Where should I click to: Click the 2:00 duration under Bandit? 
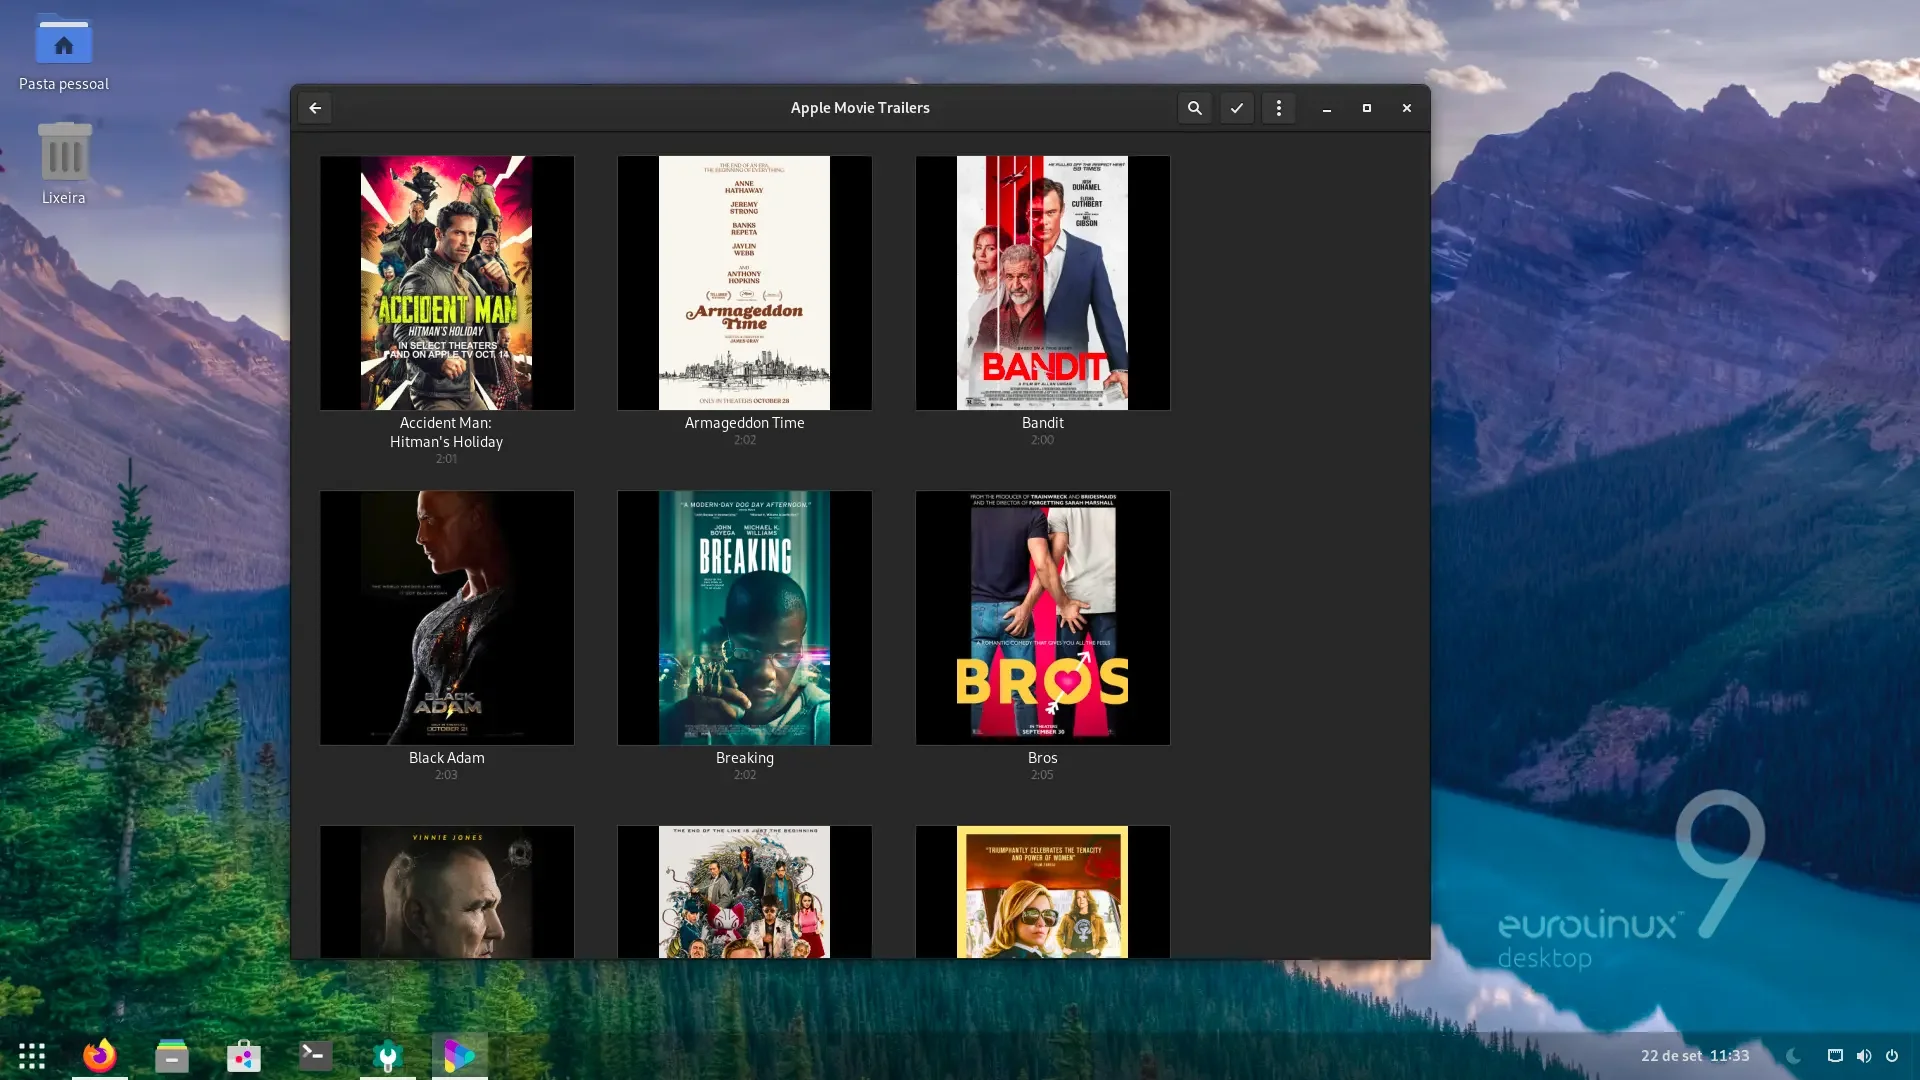tap(1042, 440)
